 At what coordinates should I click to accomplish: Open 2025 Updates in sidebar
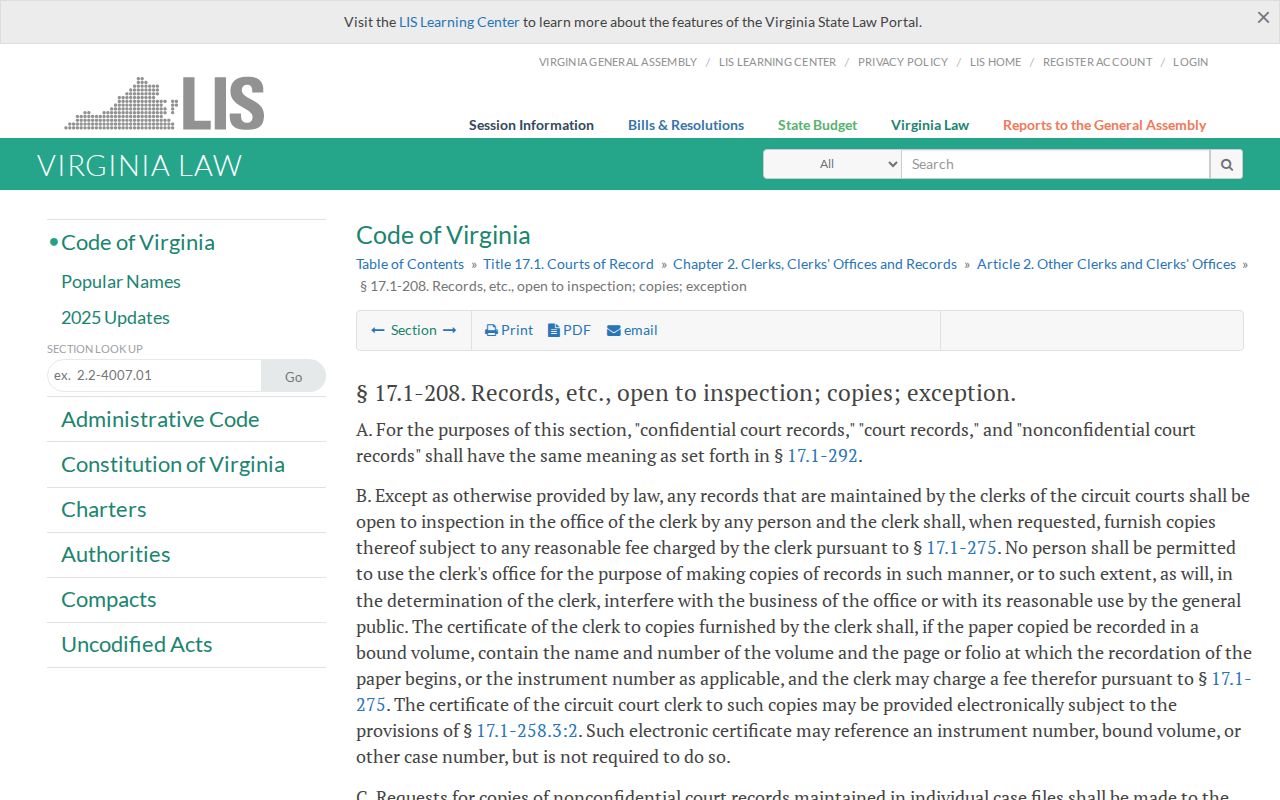[115, 318]
